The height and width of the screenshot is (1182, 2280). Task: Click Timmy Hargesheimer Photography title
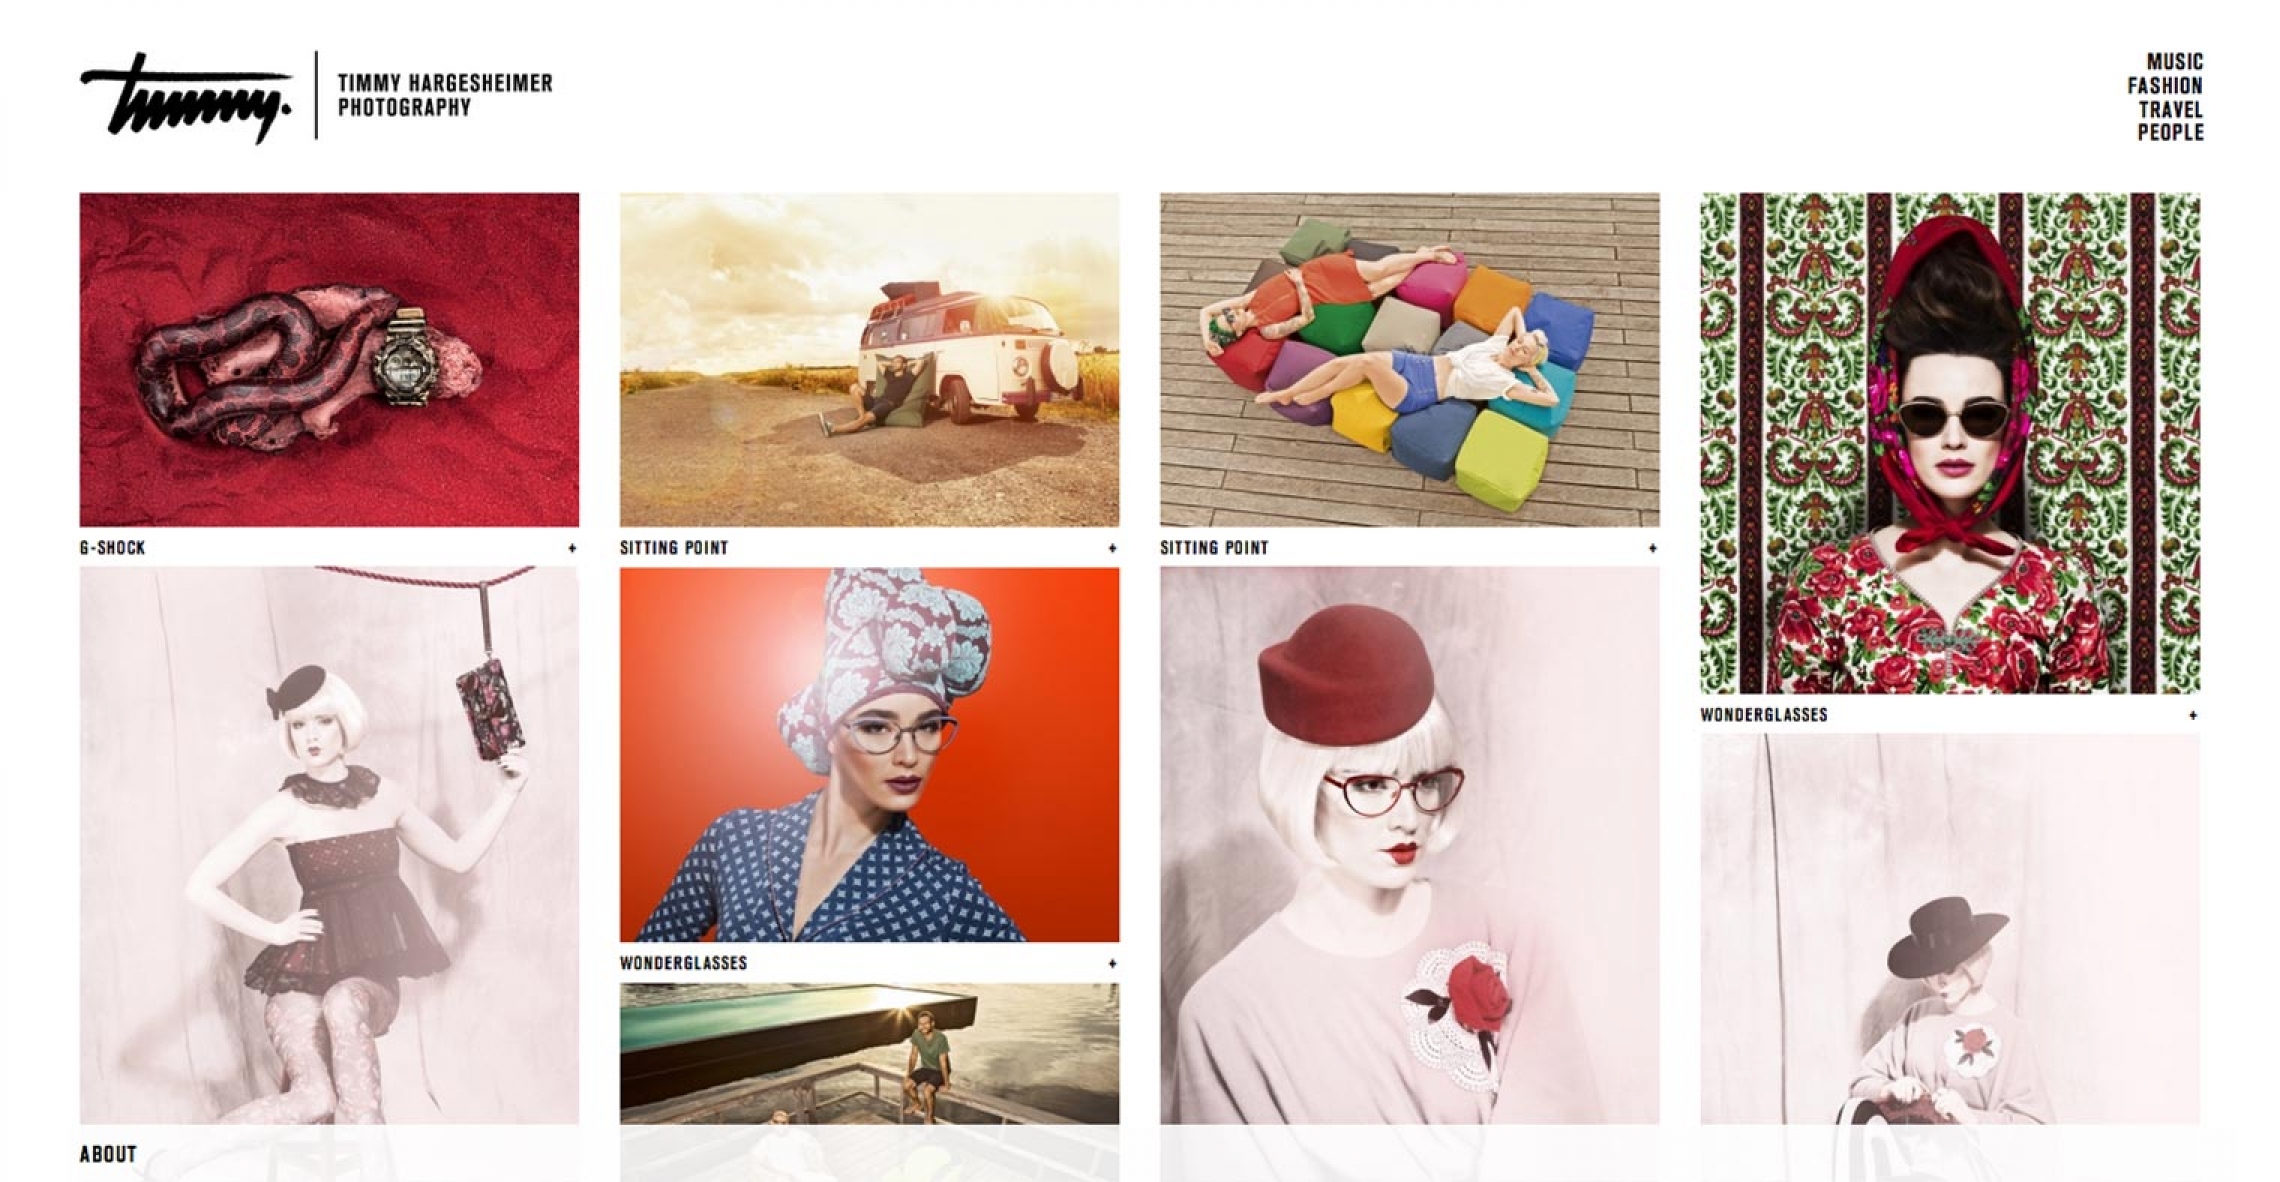[445, 95]
